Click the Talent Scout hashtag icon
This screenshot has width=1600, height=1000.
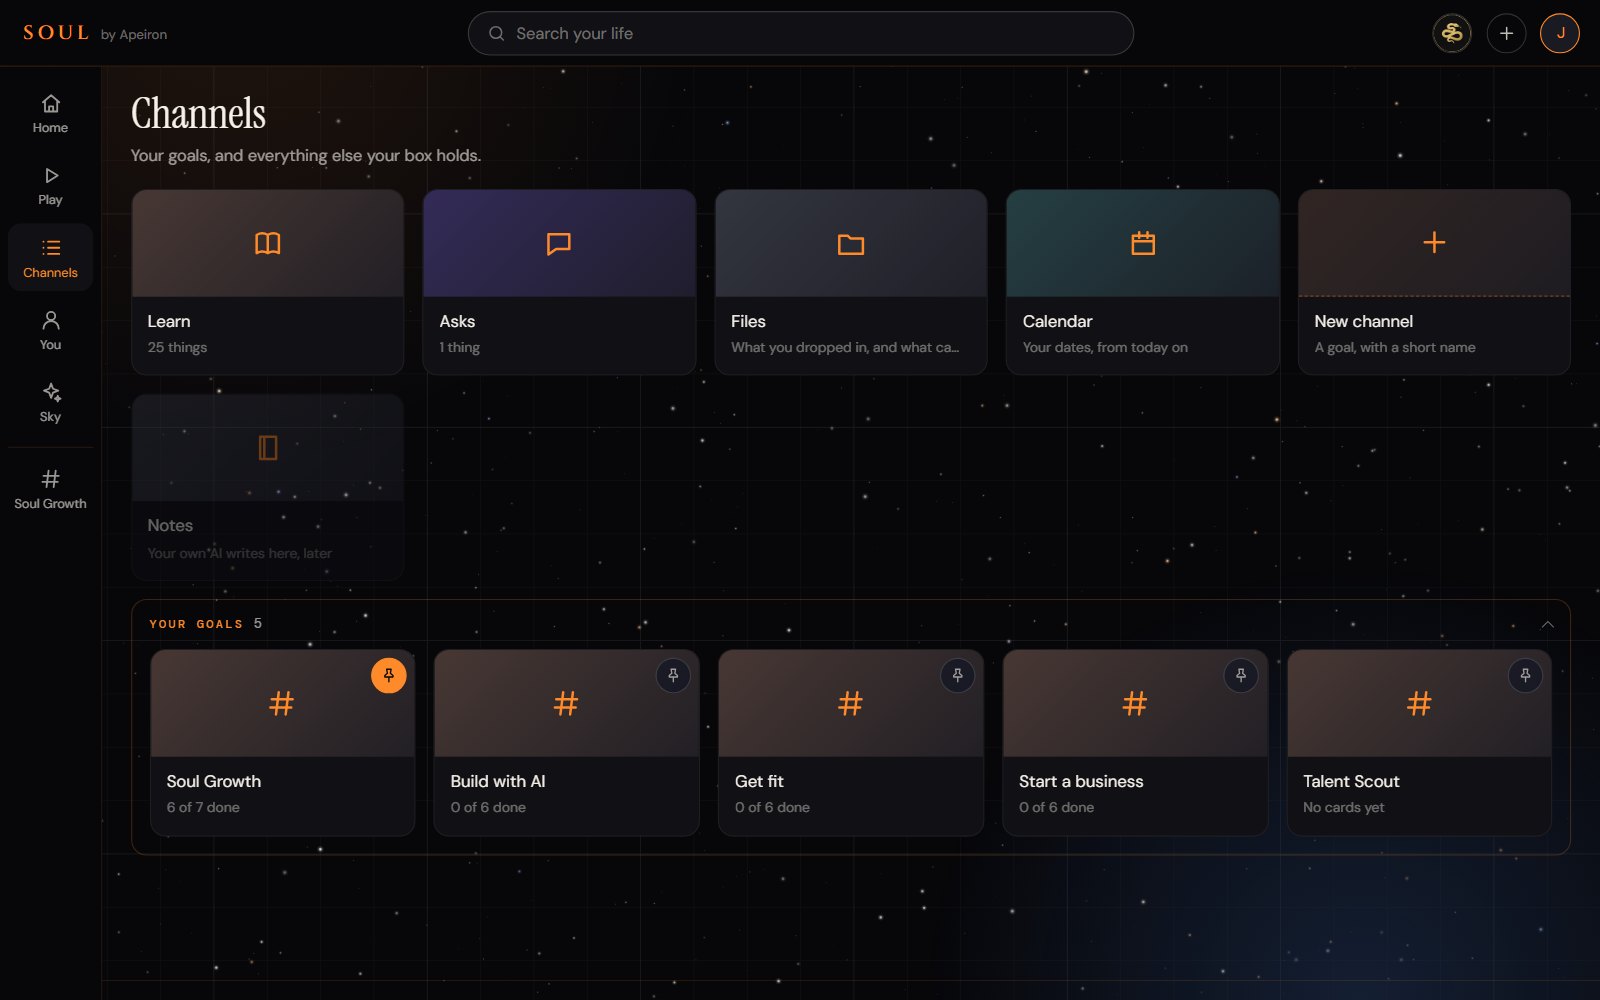1418,703
